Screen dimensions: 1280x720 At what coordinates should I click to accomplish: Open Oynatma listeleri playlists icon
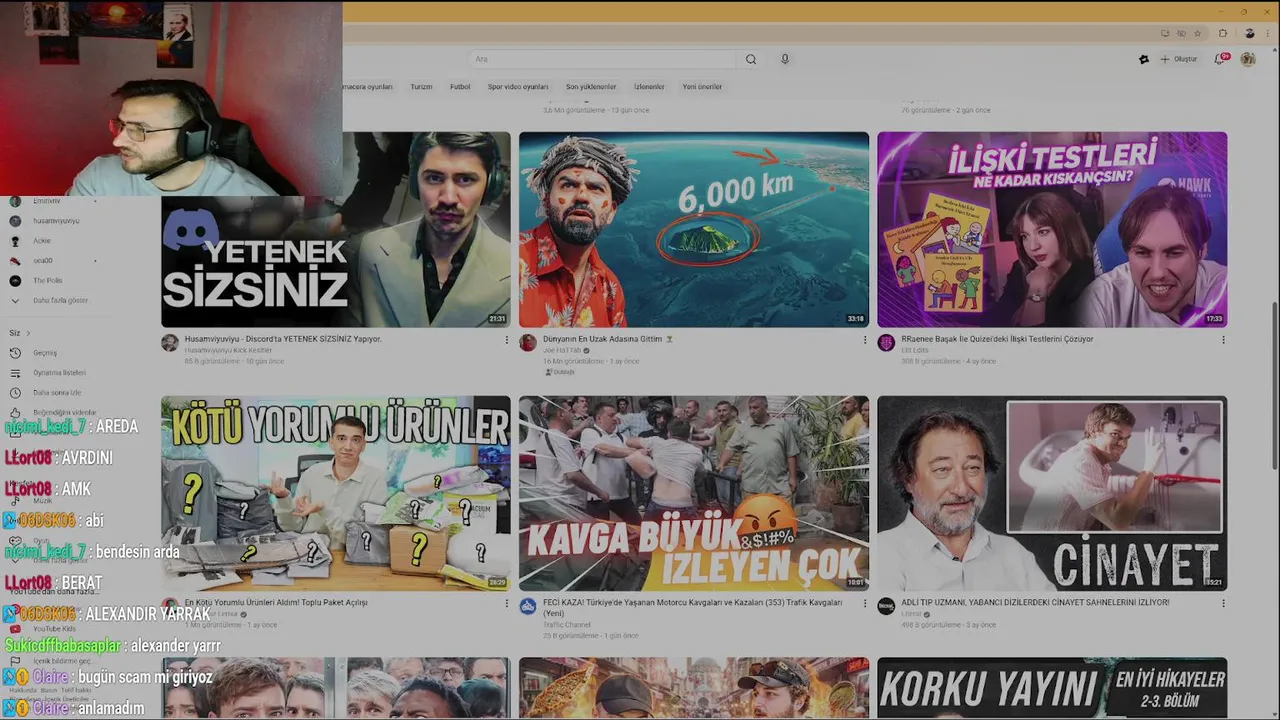pos(15,373)
